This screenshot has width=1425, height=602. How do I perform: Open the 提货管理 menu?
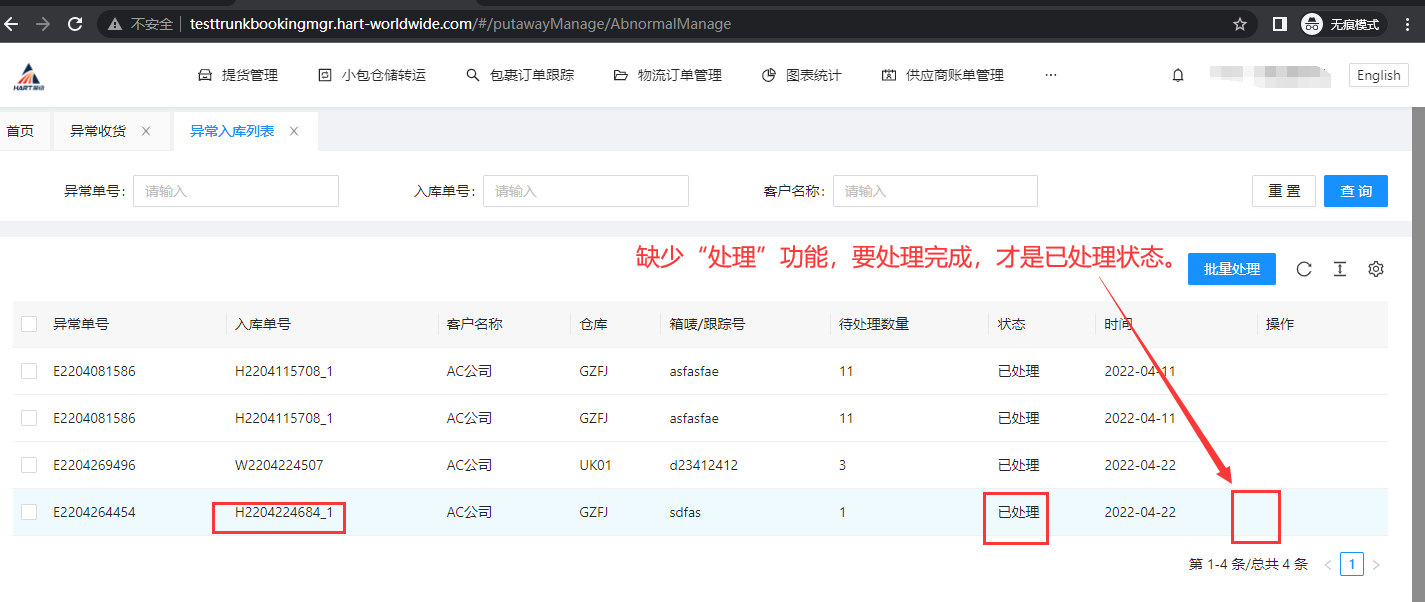coord(238,75)
